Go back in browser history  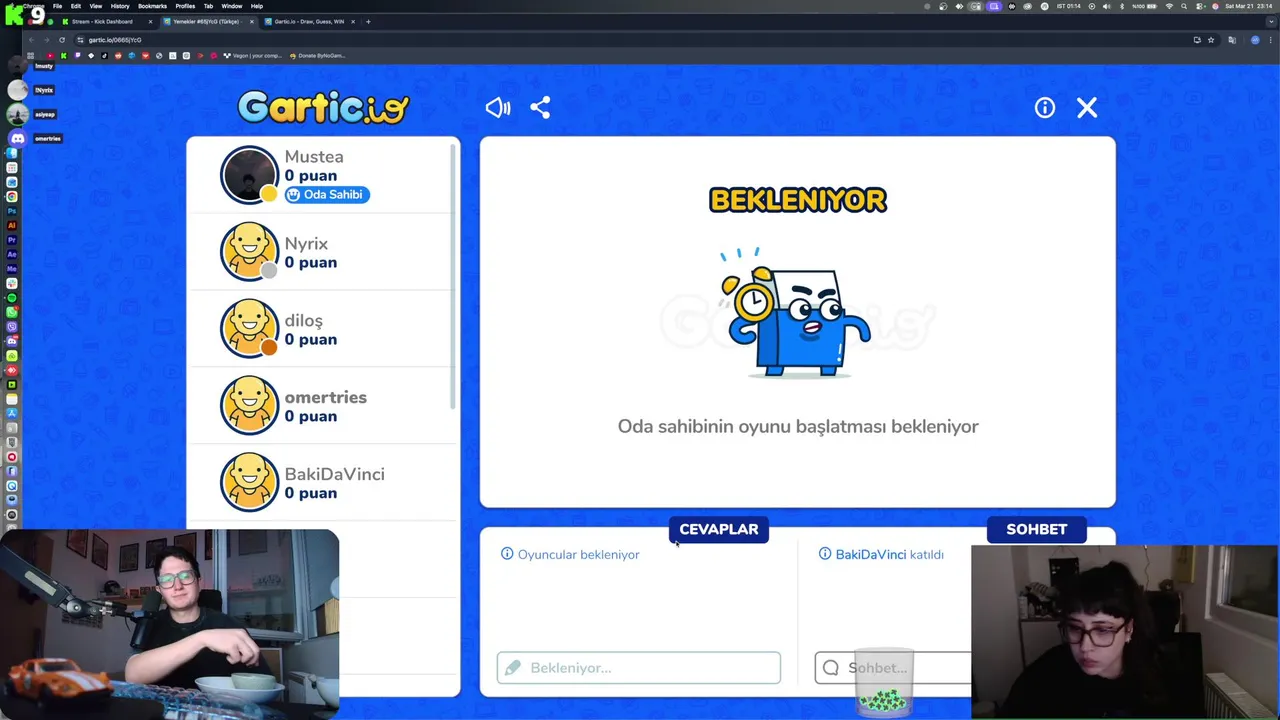click(31, 40)
